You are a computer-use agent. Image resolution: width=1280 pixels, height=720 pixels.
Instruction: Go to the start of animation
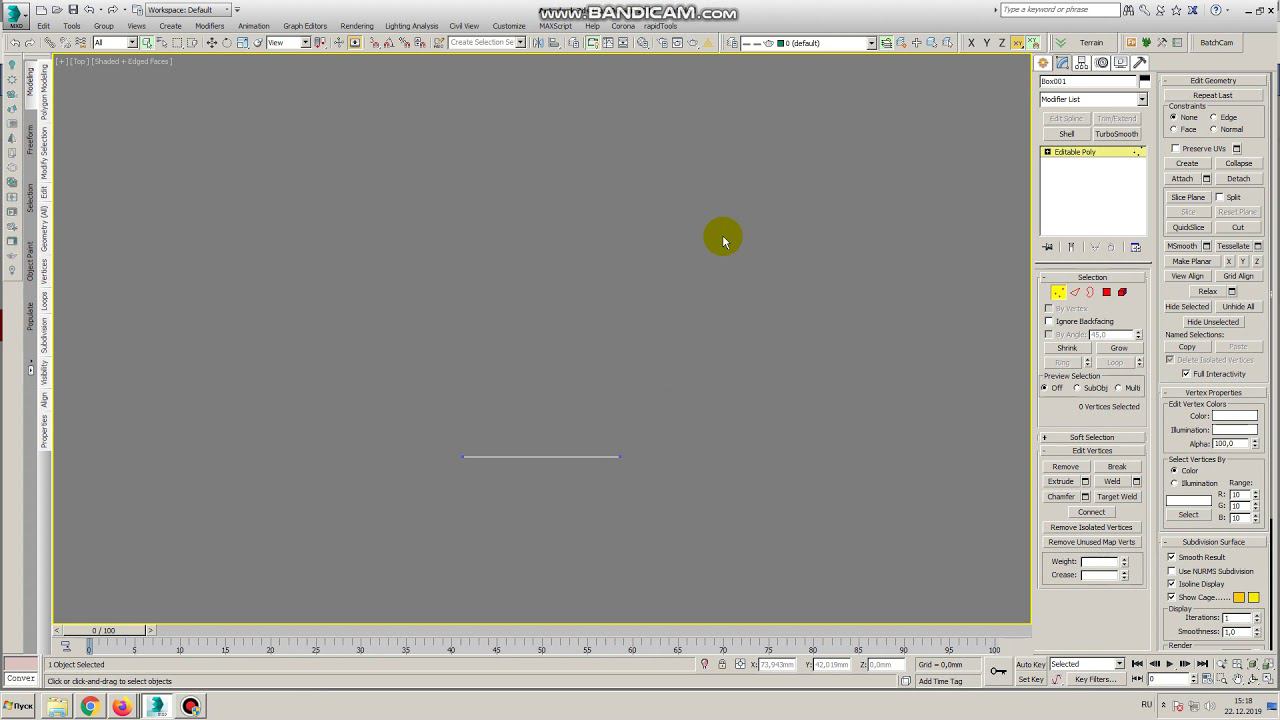(x=1137, y=664)
